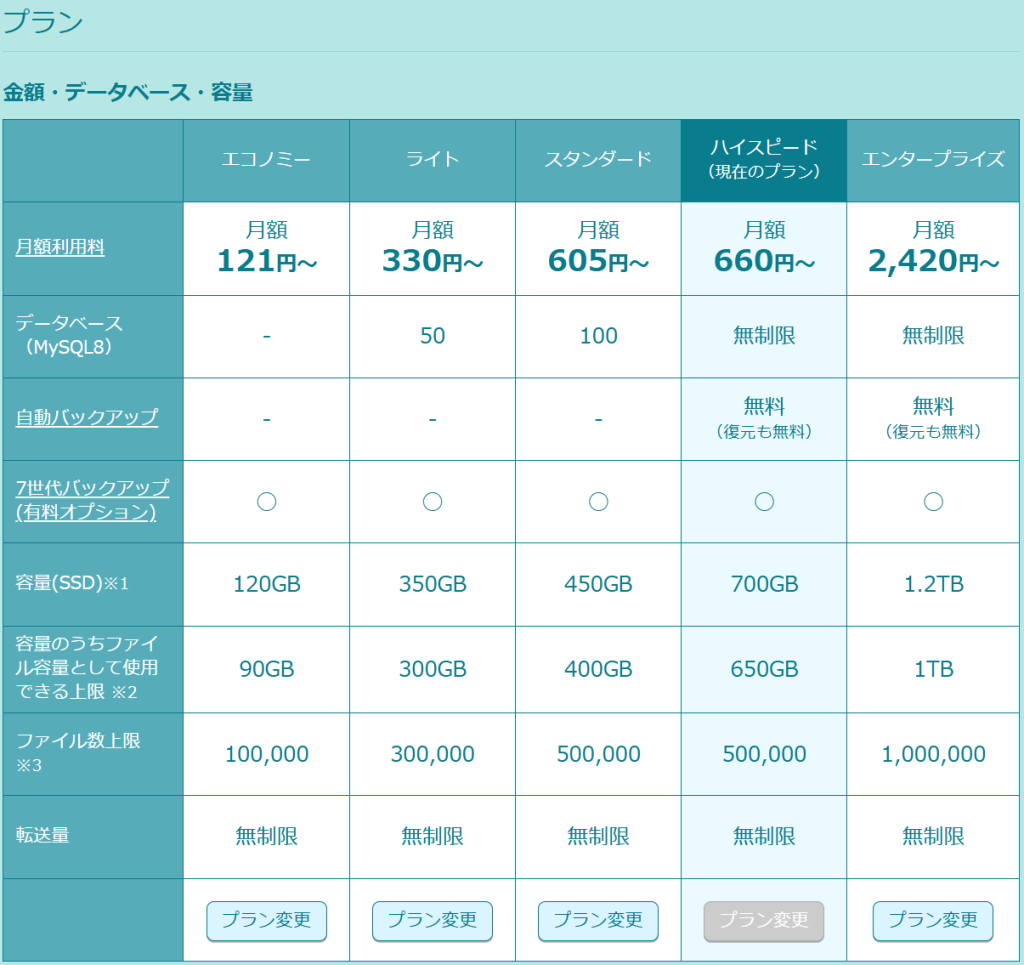Click the 700GB SSD capacity cell
This screenshot has width=1024, height=965.
click(764, 585)
